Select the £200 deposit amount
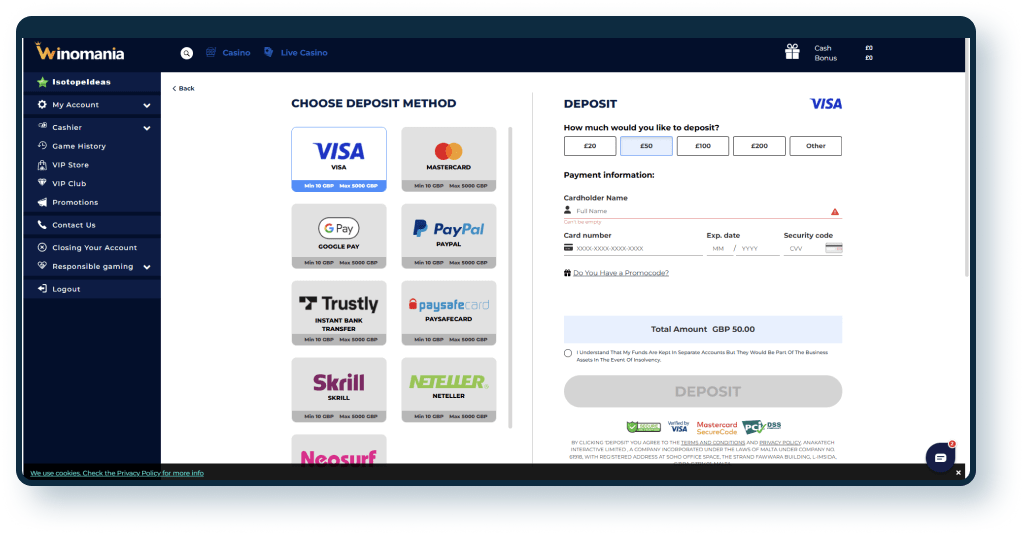 pos(759,146)
